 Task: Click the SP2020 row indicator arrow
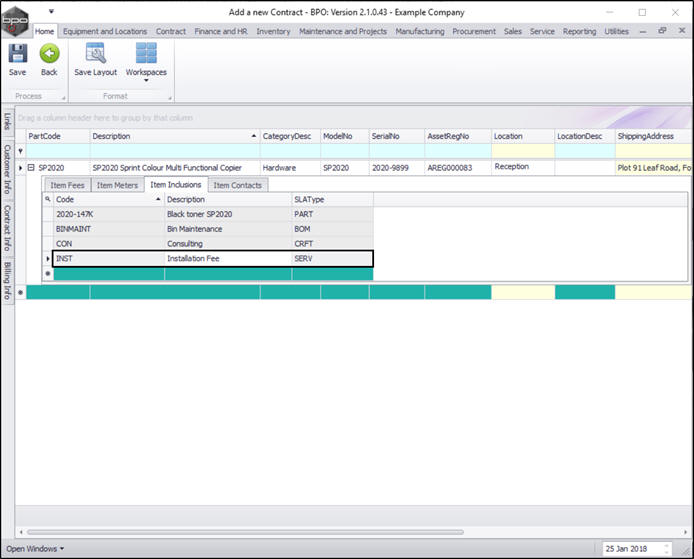[20, 168]
